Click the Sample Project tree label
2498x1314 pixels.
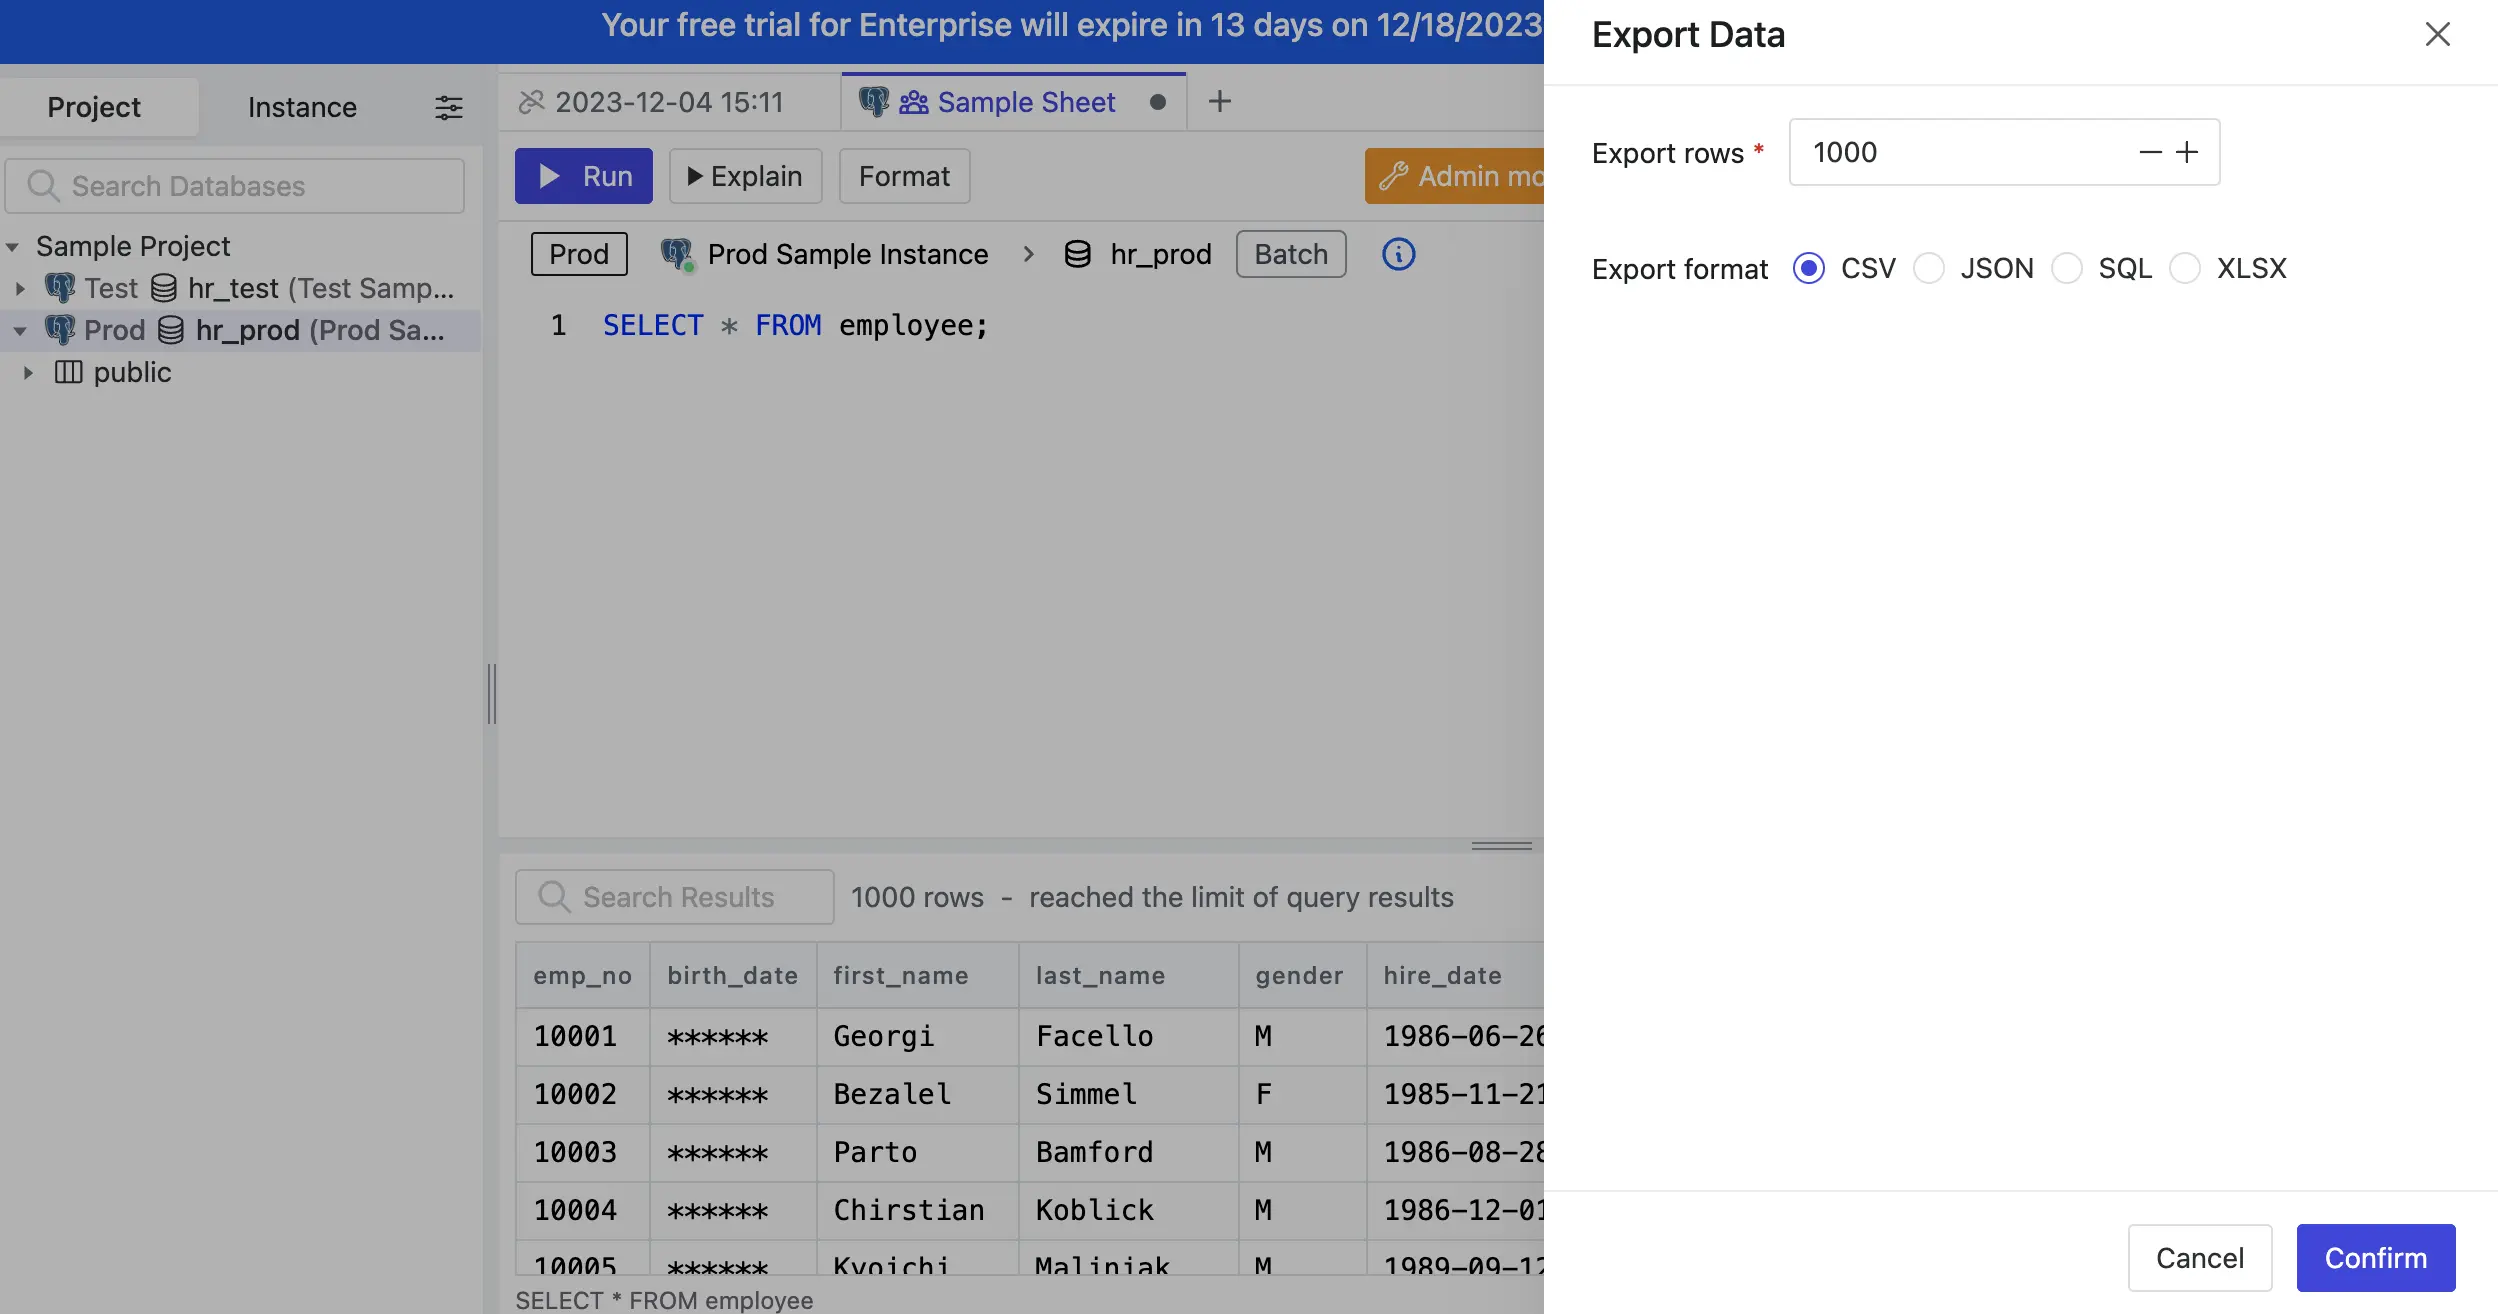click(x=133, y=246)
